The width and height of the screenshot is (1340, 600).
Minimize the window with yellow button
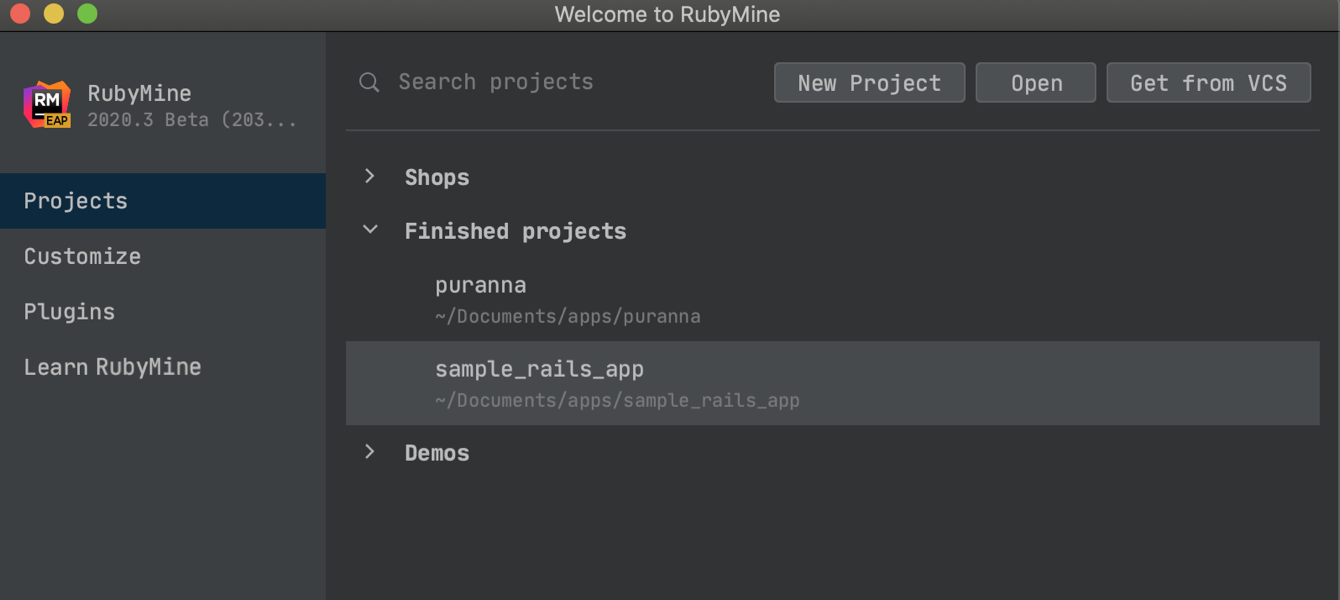[x=55, y=14]
